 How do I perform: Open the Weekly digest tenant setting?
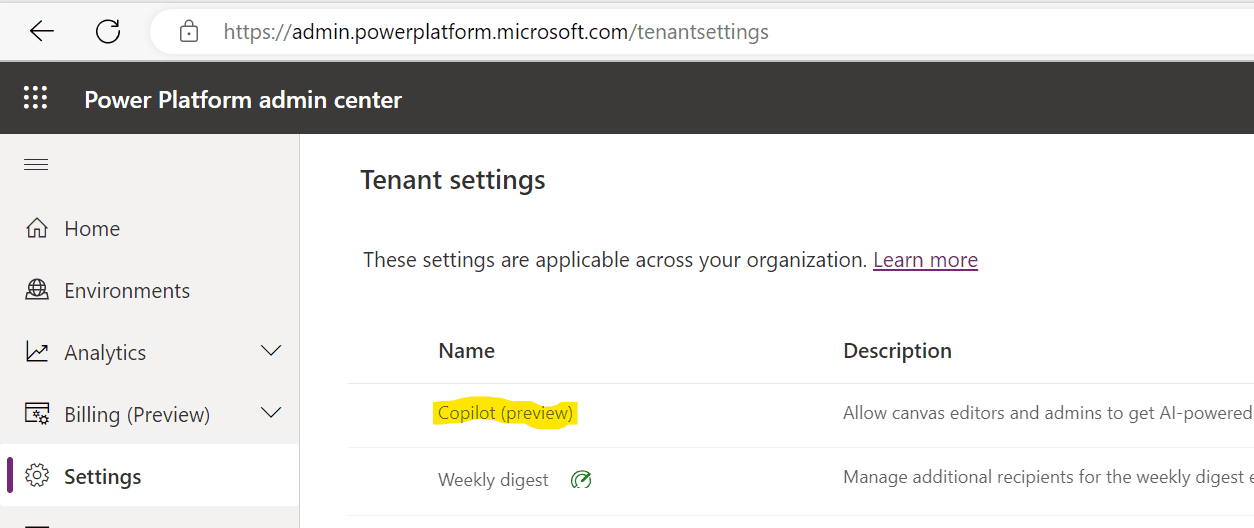click(x=493, y=480)
